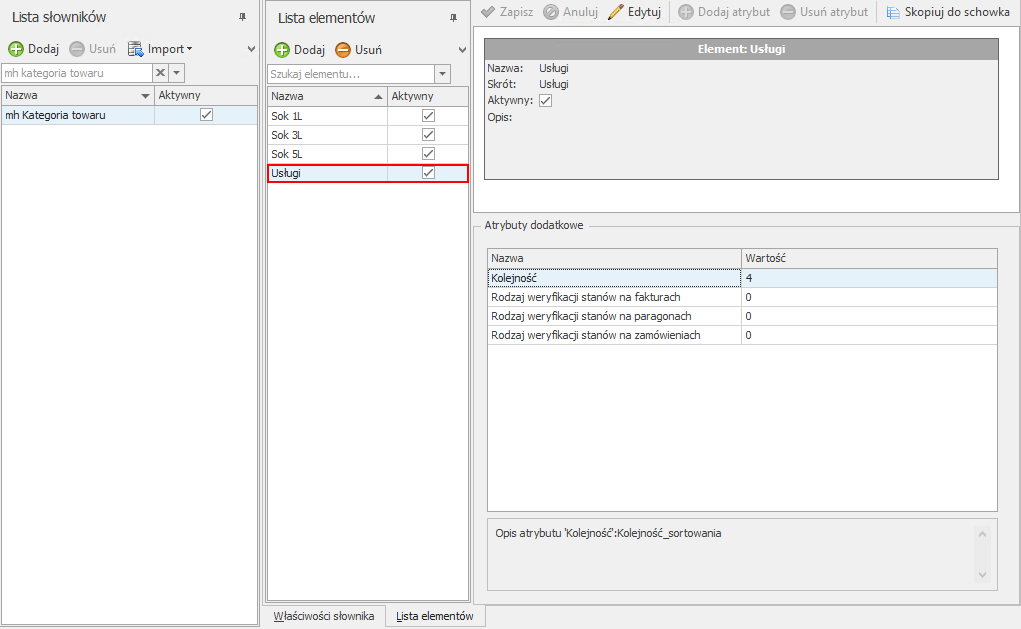Screen dimensions: 1021x629
Task: Click Dodaj in Lista elementów toolbar
Action: click(x=300, y=49)
